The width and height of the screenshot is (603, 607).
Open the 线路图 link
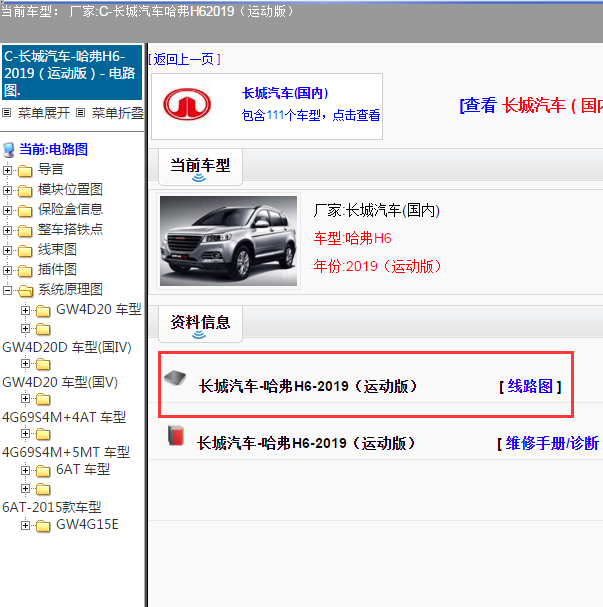tap(530, 386)
